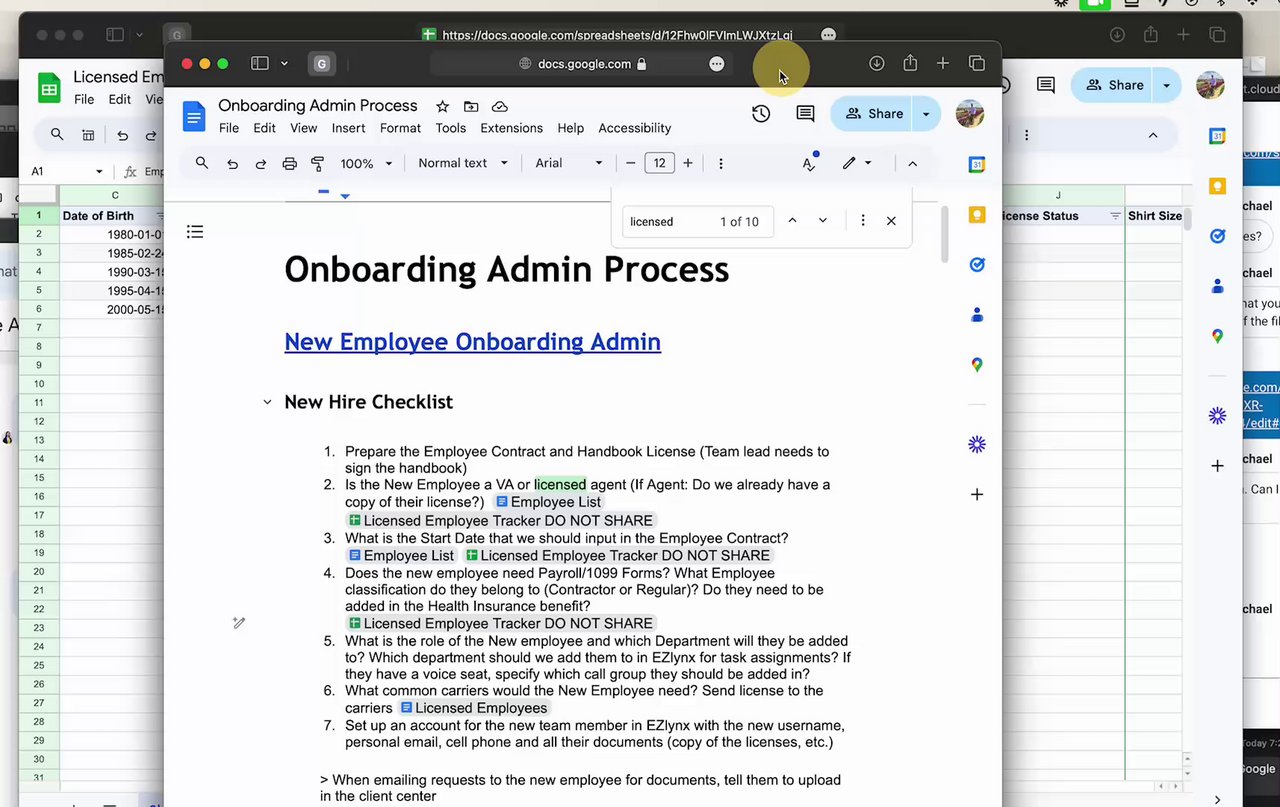Open the 100% zoom dropdown
1280x807 pixels.
point(366,163)
